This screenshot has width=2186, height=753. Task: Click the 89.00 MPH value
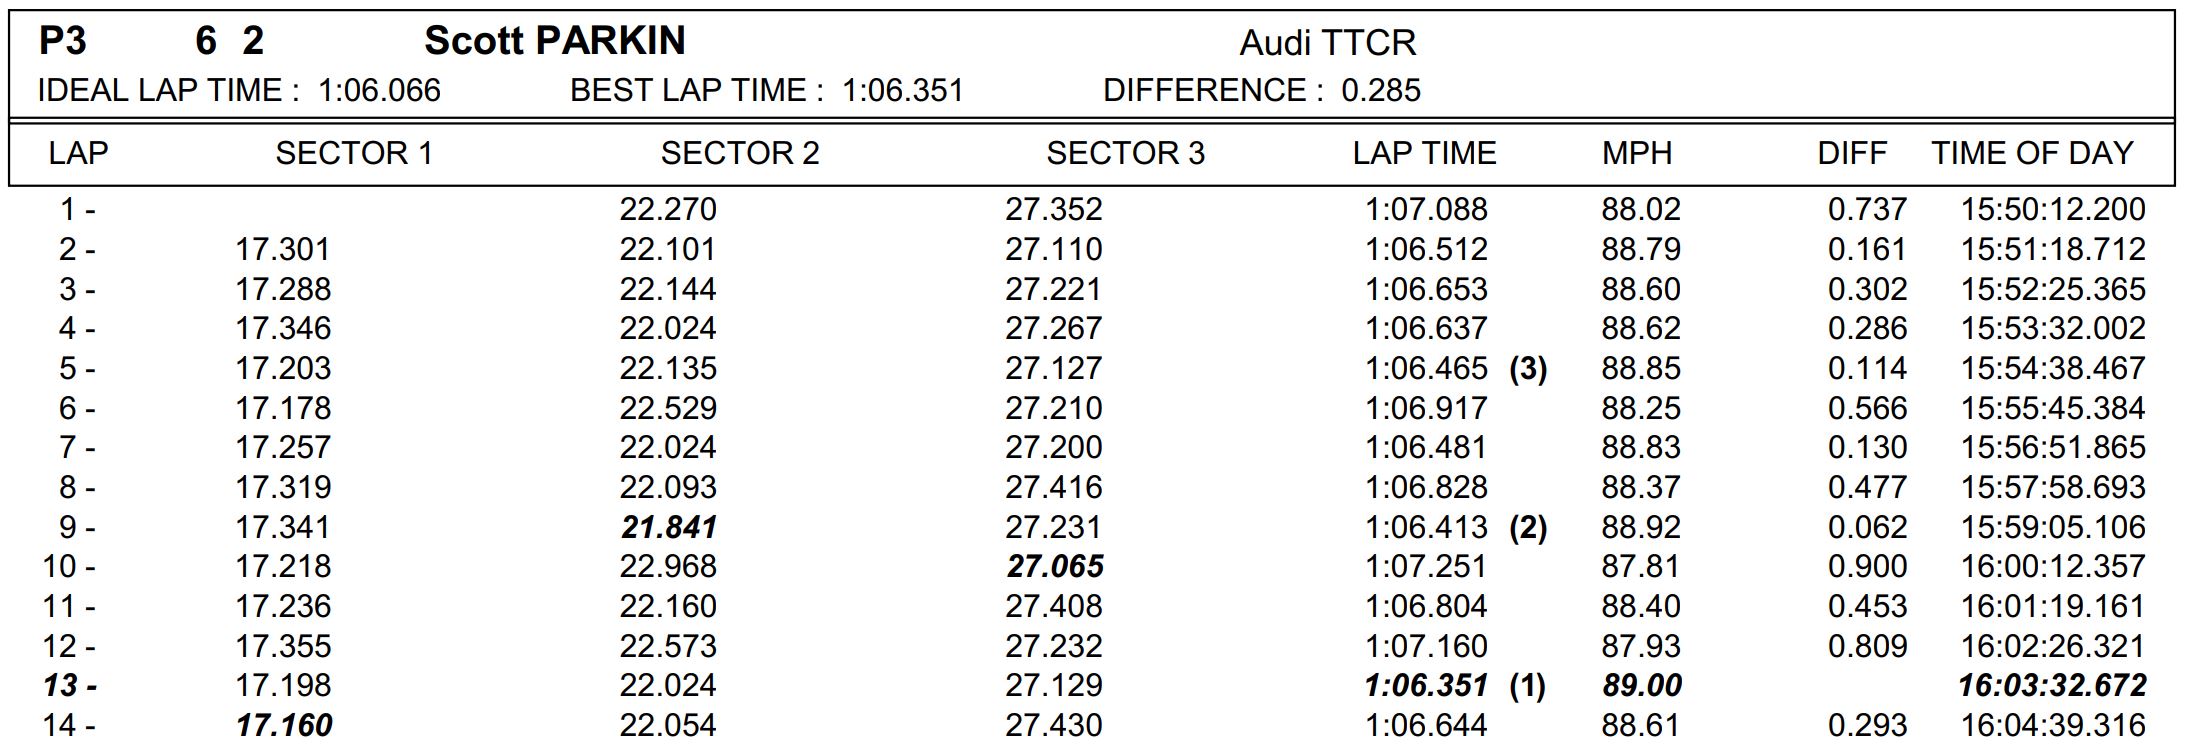click(1642, 686)
